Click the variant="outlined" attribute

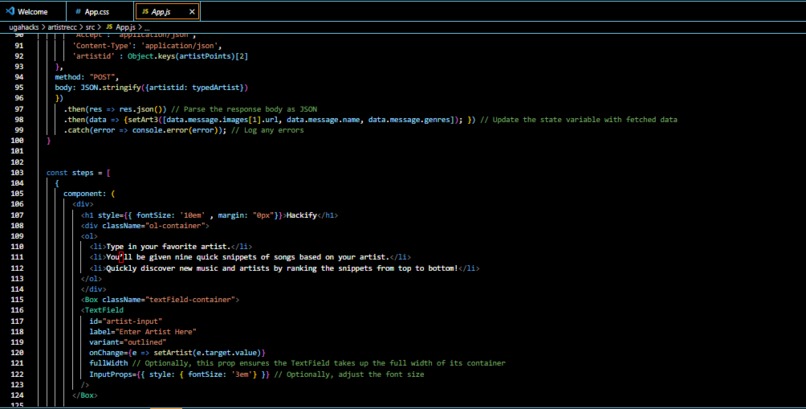click(x=128, y=342)
